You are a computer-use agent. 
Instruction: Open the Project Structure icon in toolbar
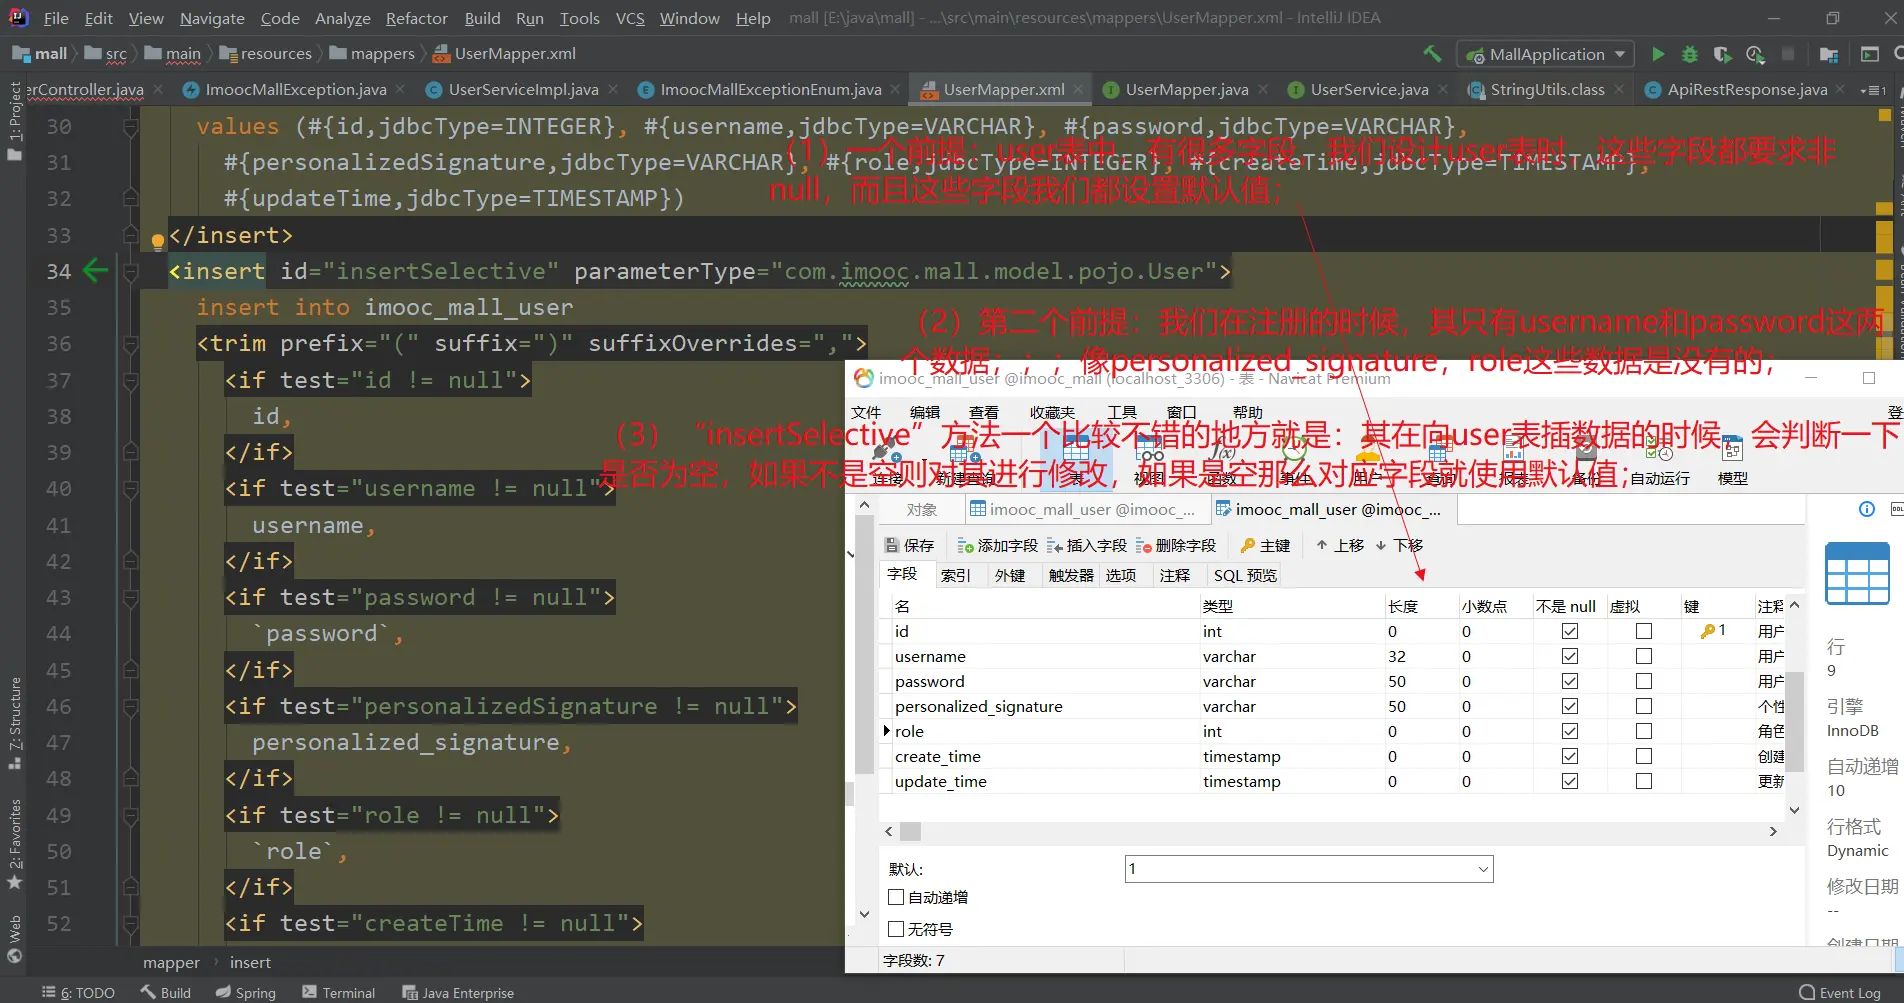[x=1829, y=54]
